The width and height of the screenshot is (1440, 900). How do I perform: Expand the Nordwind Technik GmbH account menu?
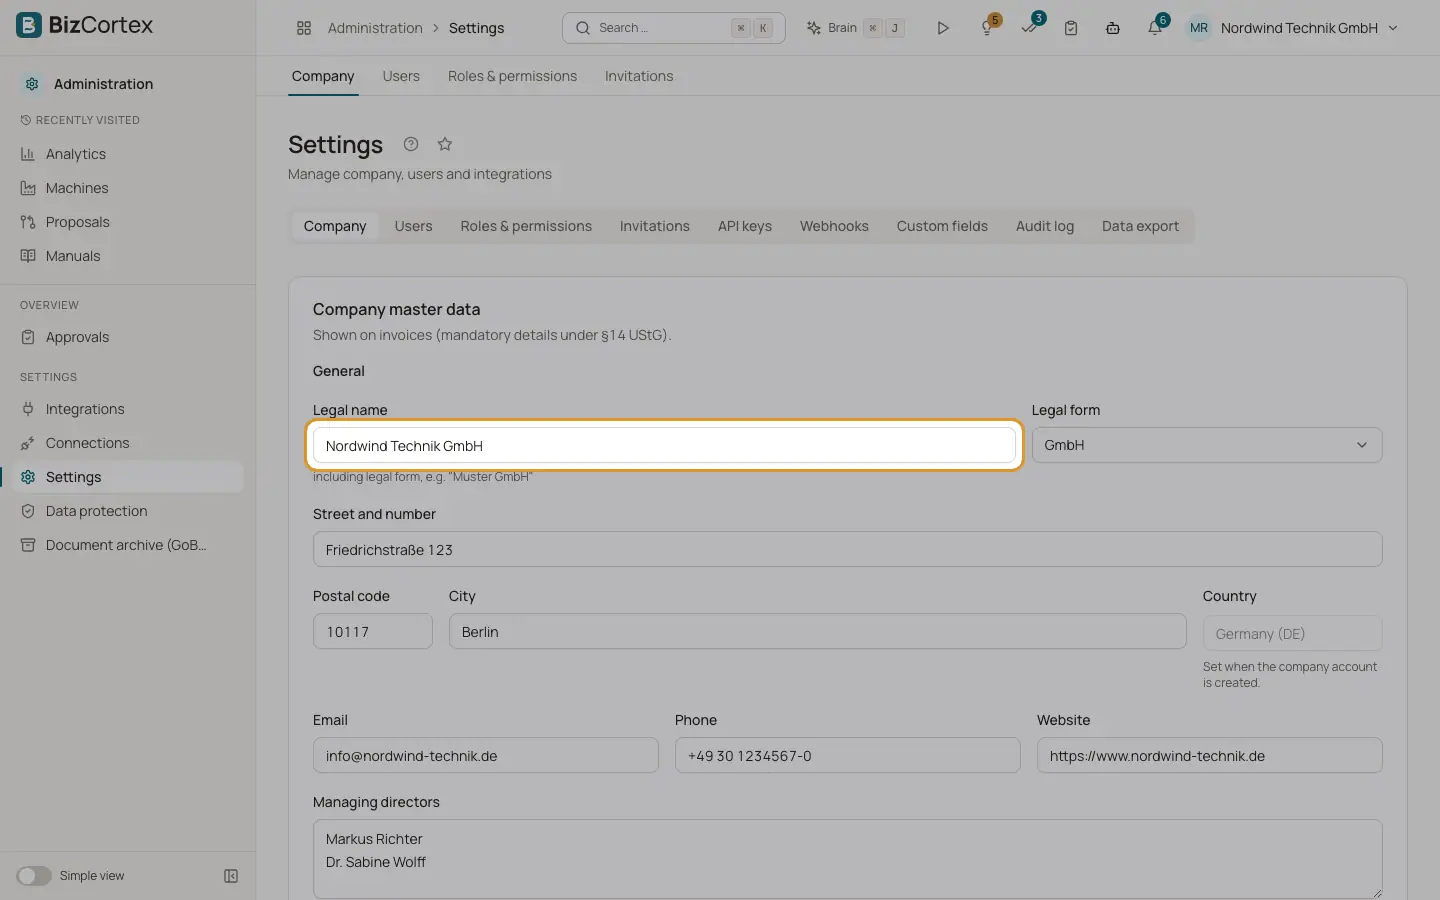click(1294, 28)
